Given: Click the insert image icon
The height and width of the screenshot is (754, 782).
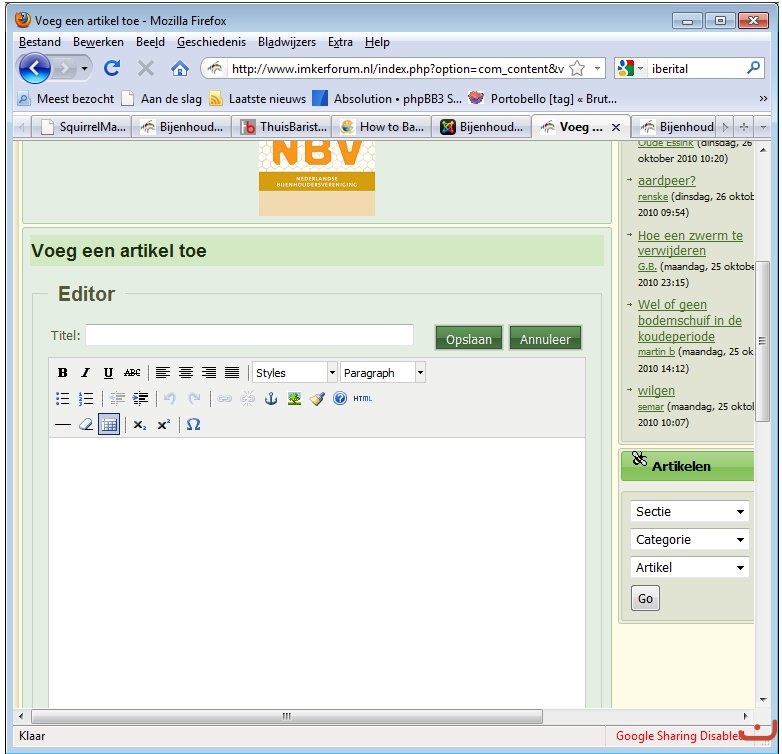Looking at the screenshot, I should pos(294,398).
